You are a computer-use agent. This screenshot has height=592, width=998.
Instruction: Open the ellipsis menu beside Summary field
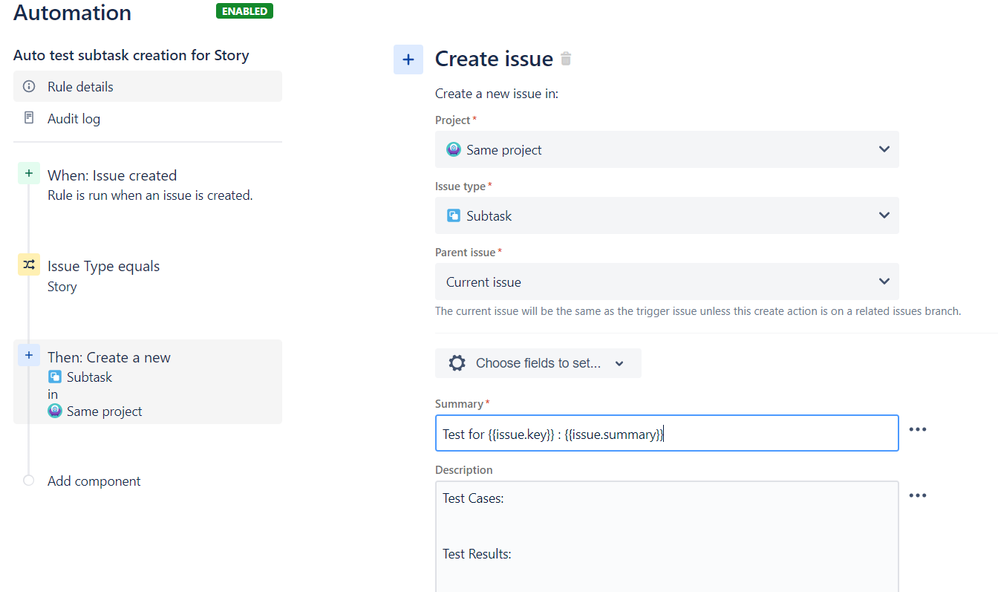click(x=917, y=428)
